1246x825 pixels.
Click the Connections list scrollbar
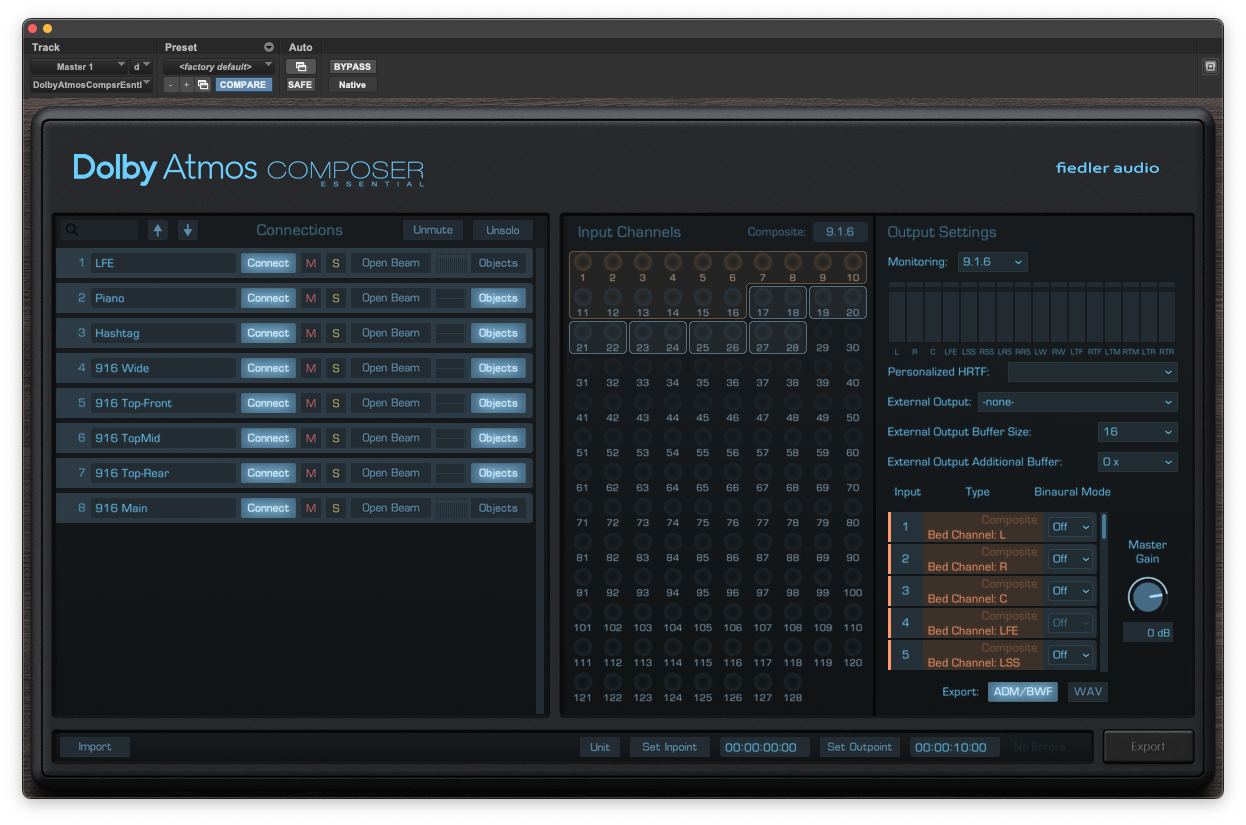(x=541, y=480)
